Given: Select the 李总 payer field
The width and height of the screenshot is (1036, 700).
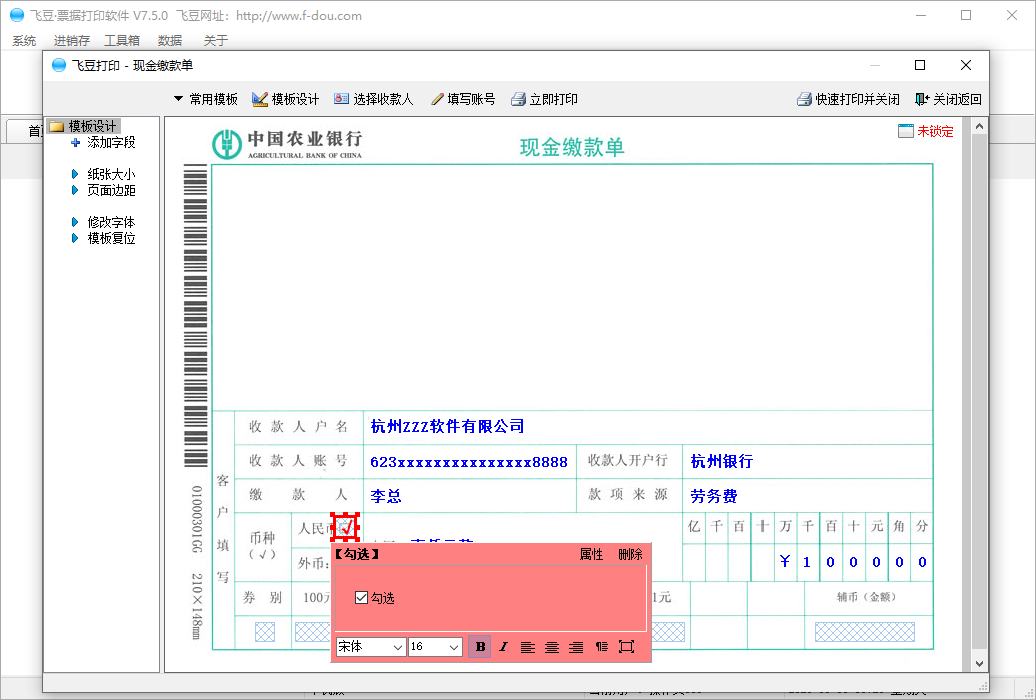Looking at the screenshot, I should point(386,496).
